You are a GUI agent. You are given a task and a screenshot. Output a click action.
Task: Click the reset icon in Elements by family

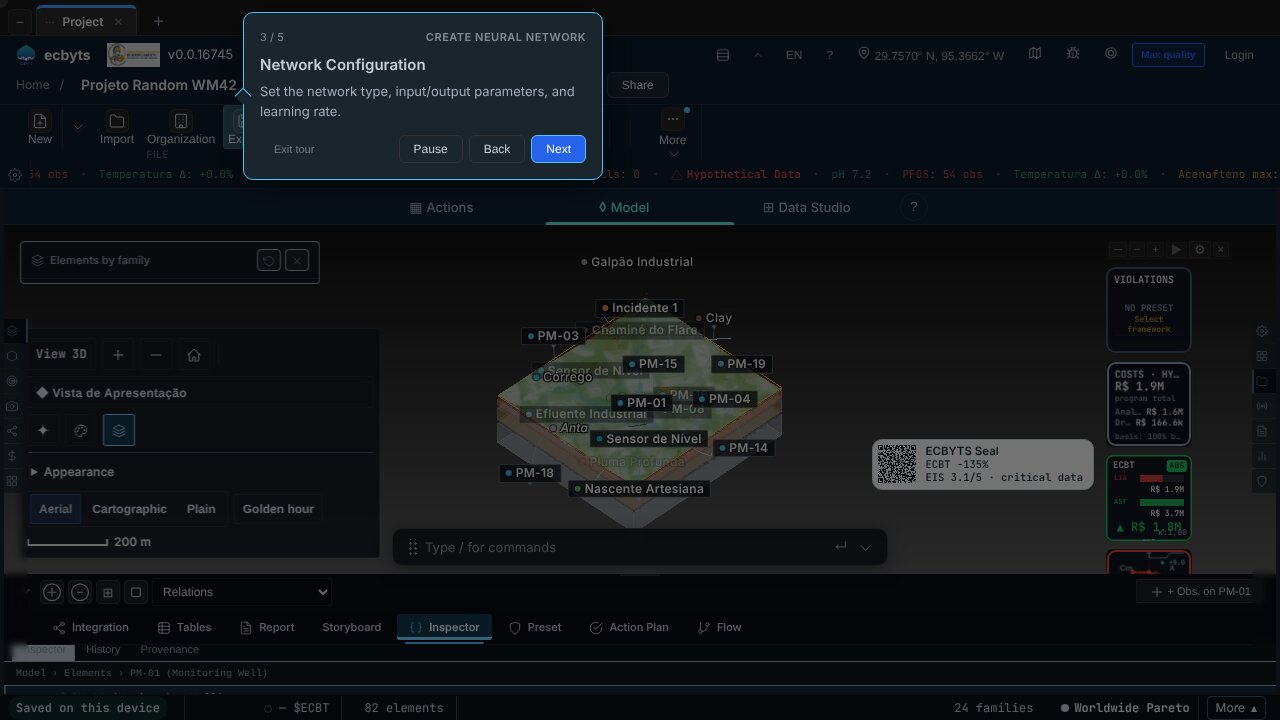pyautogui.click(x=268, y=260)
